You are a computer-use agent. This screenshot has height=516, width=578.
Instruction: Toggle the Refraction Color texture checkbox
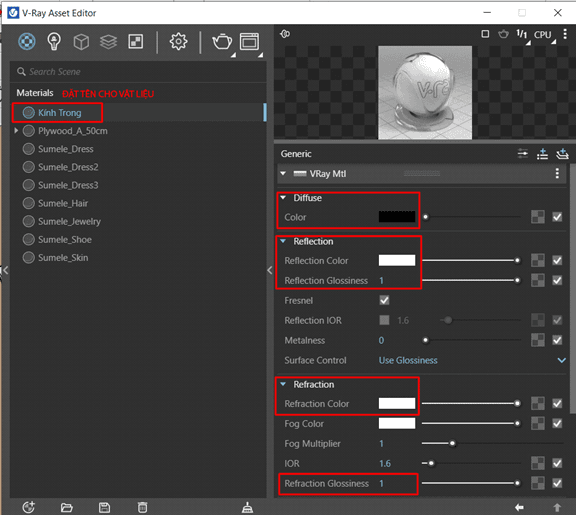point(557,404)
